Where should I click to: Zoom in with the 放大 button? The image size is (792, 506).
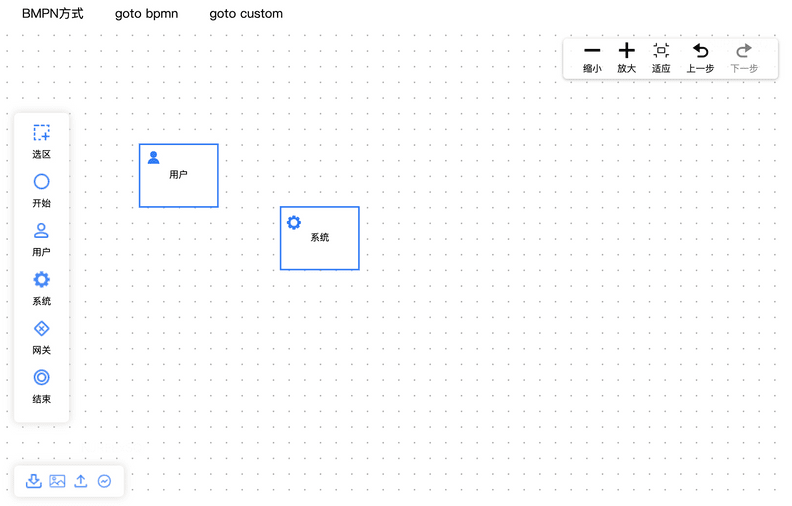626,59
